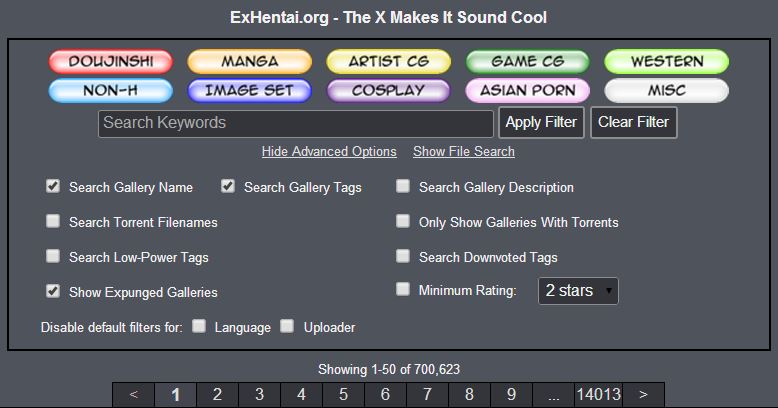Viewport: 778px width, 408px height.
Task: Toggle the Manga category button
Action: coord(250,62)
